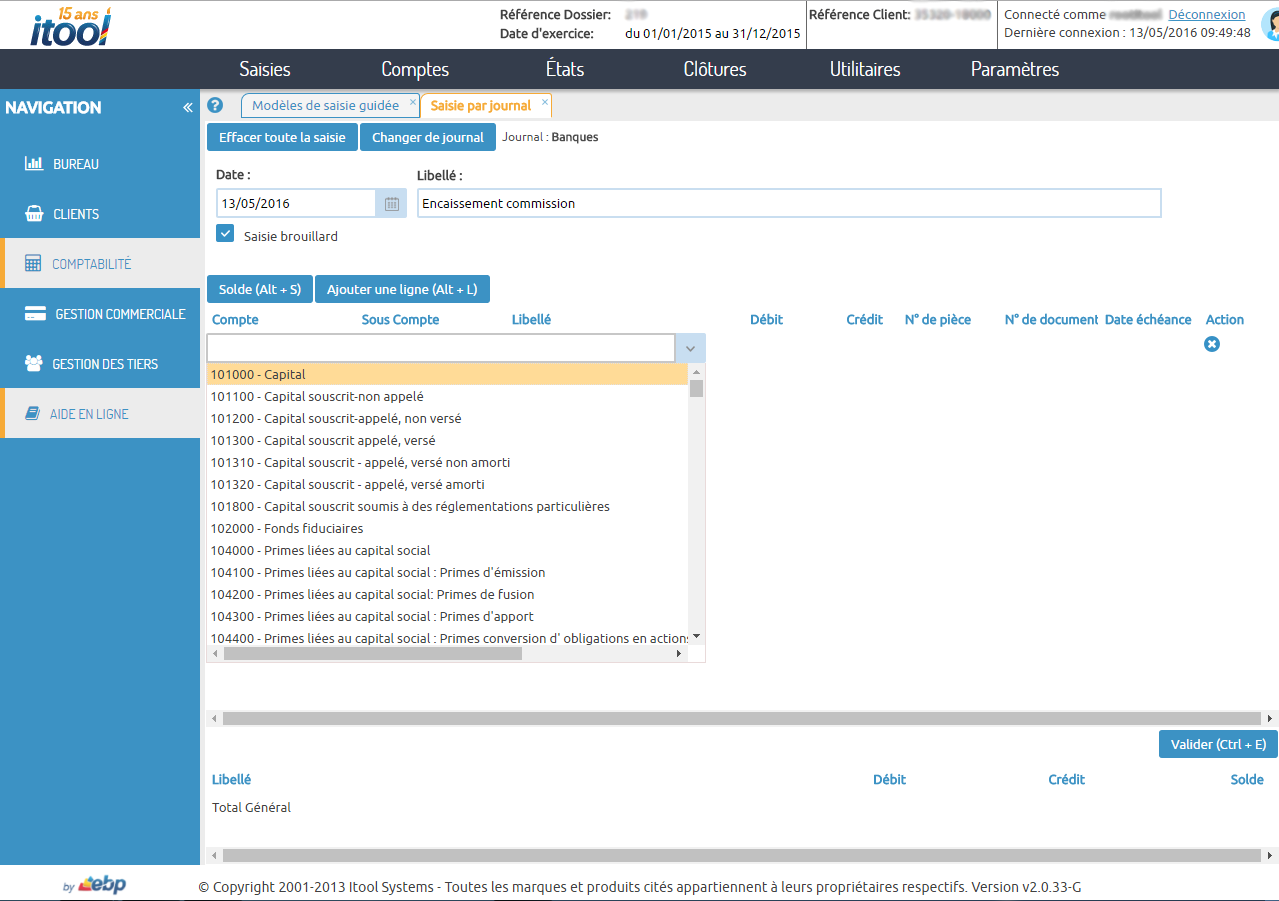This screenshot has width=1279, height=901.
Task: Click into the Libellé text field
Action: click(788, 203)
